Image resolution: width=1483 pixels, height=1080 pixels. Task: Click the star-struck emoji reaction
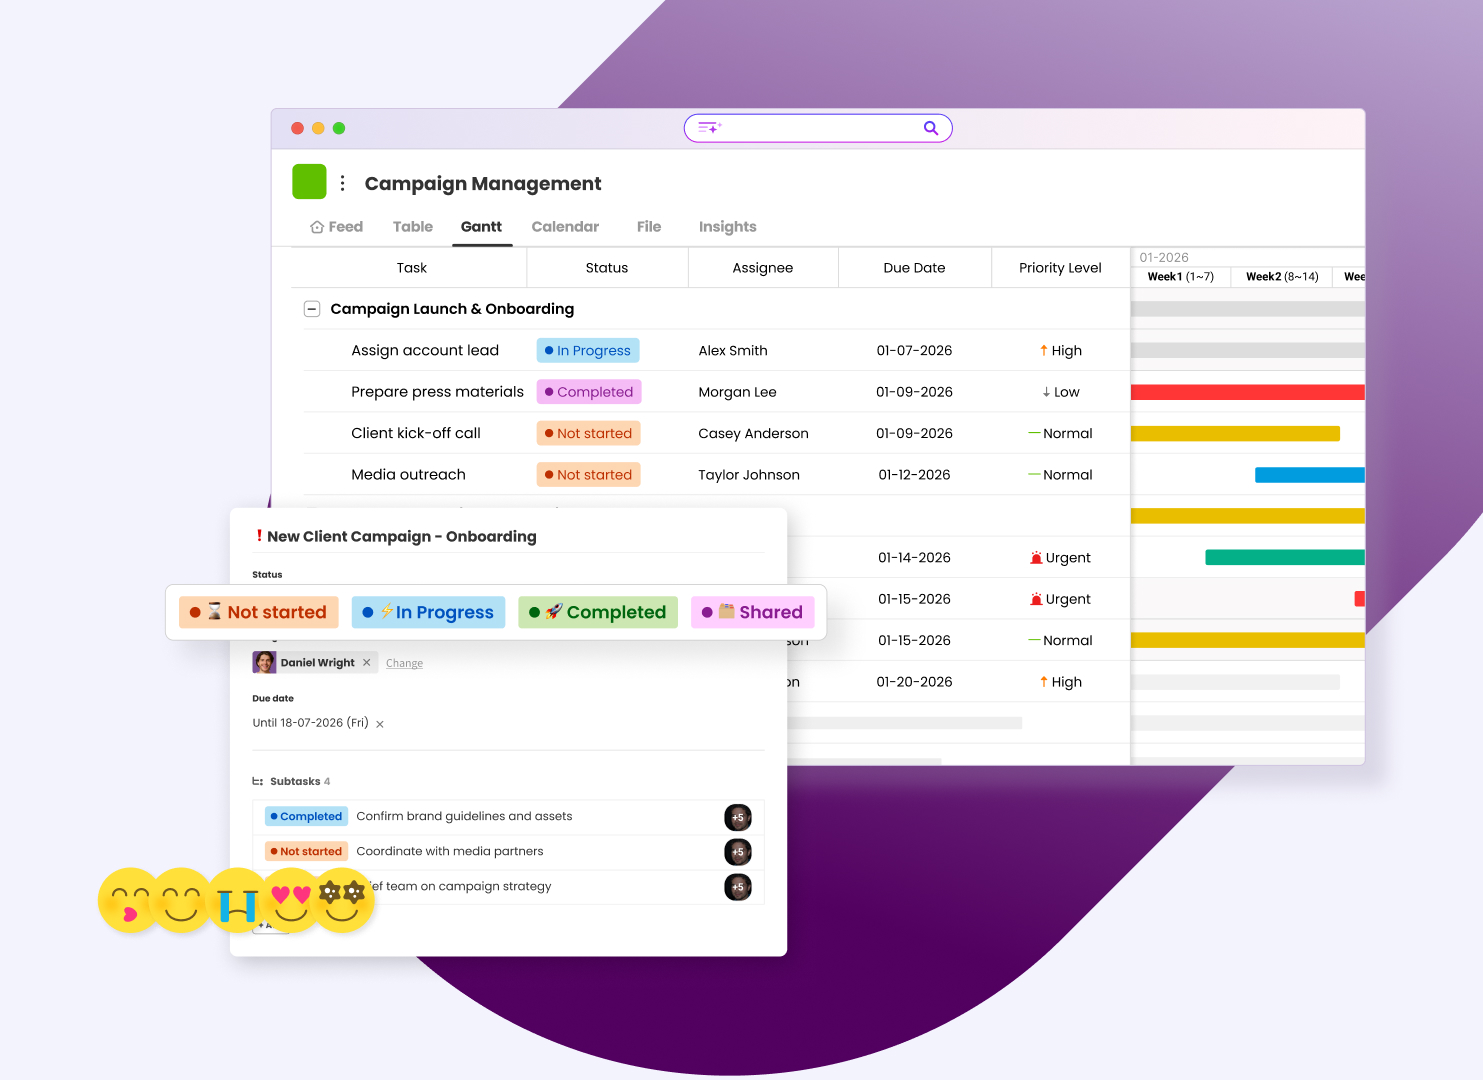(343, 900)
